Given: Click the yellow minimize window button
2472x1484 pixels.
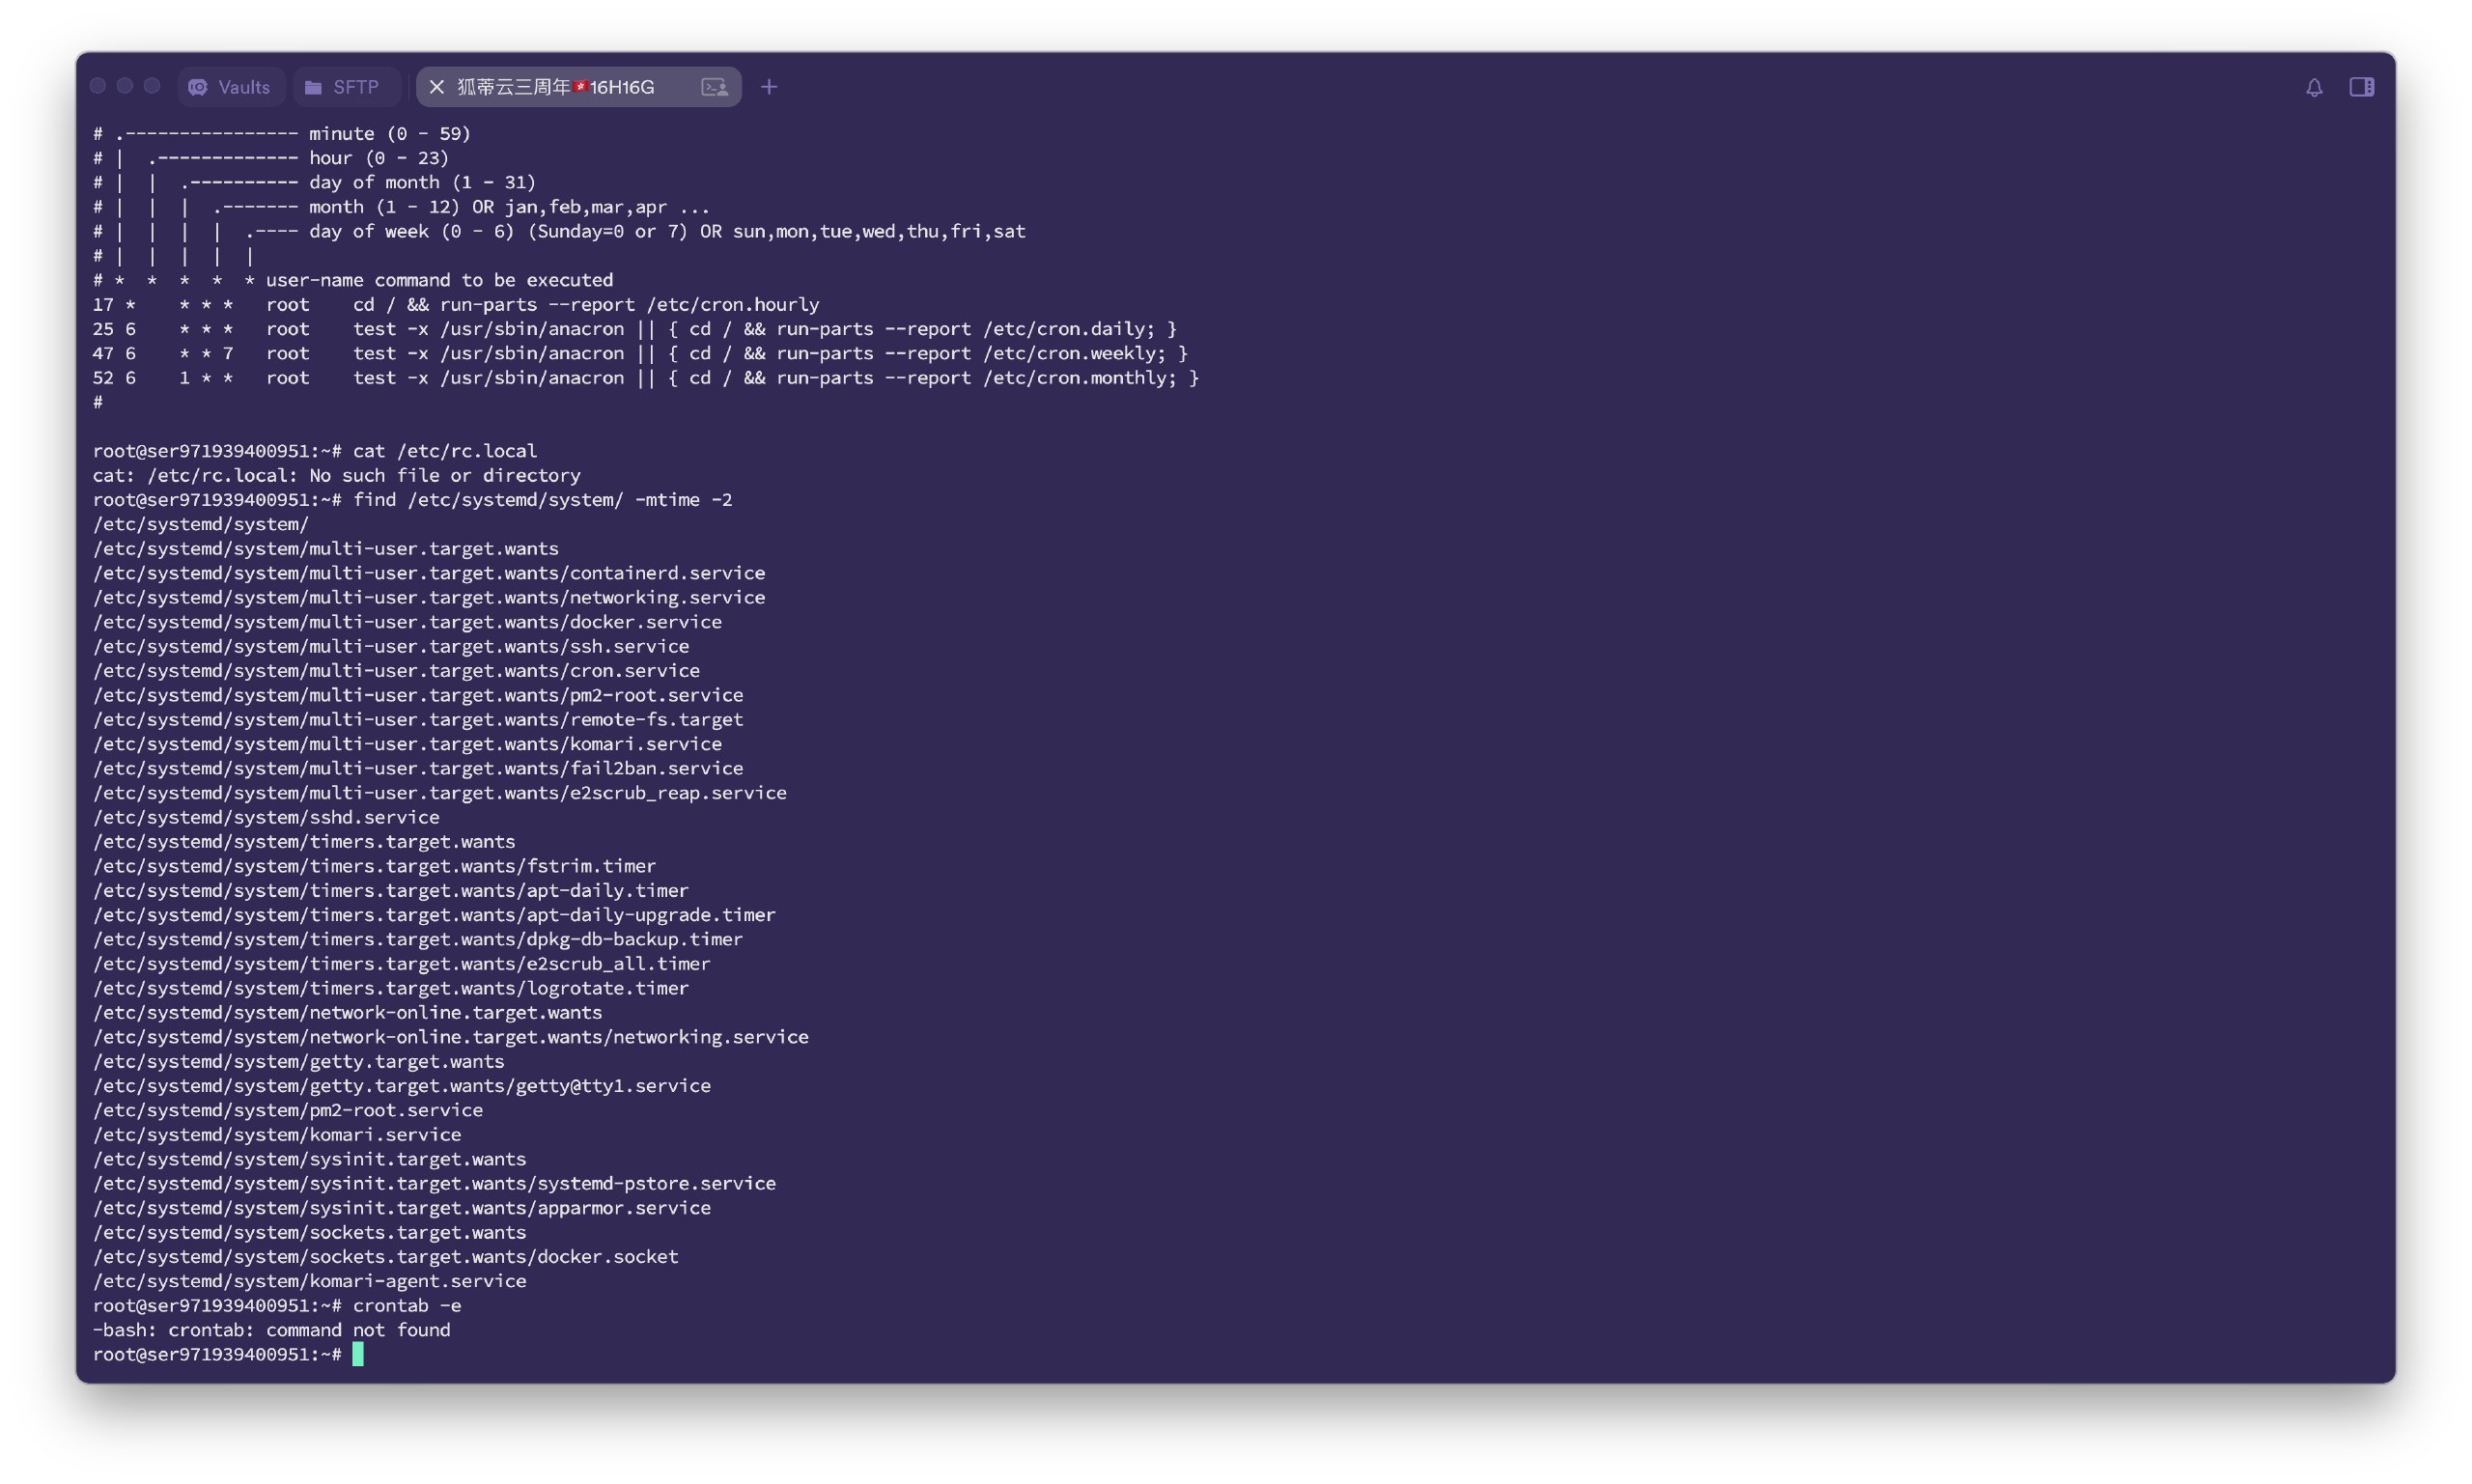Looking at the screenshot, I should (x=125, y=86).
